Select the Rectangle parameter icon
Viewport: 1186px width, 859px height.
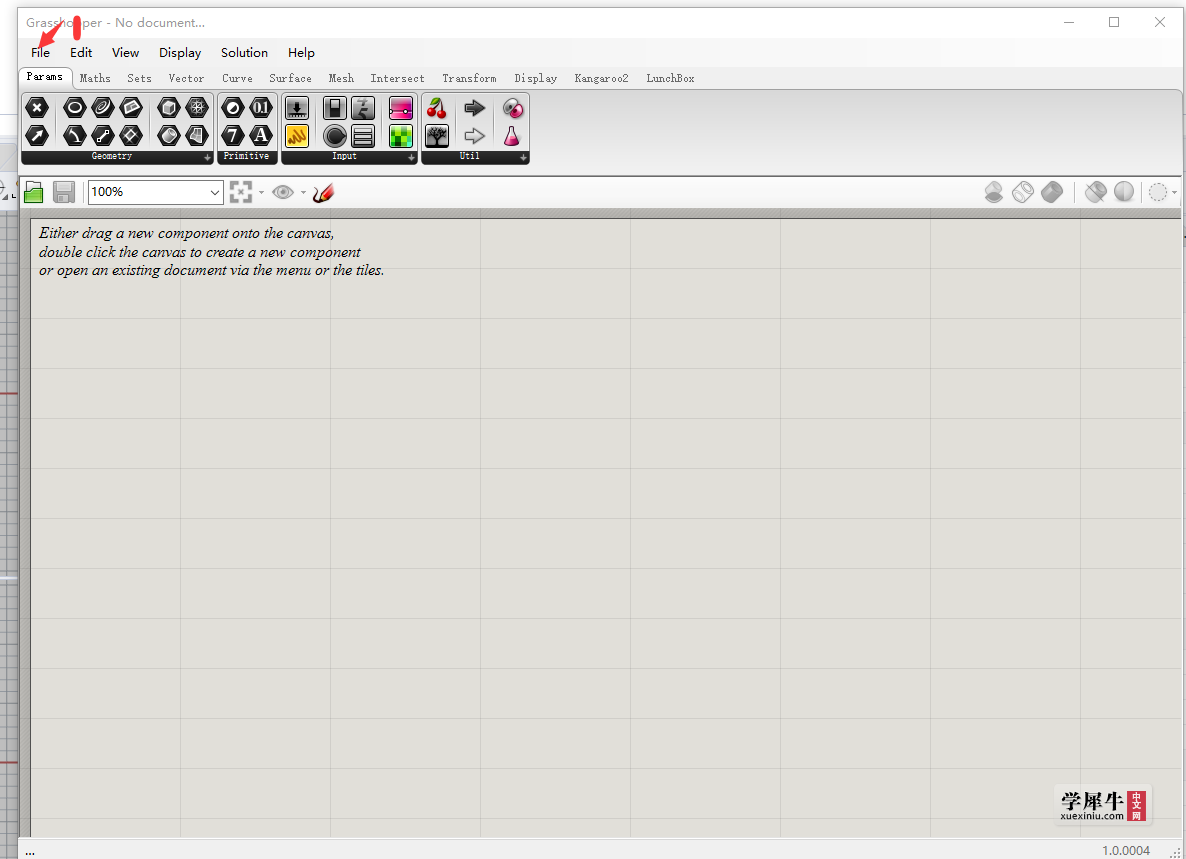131,135
